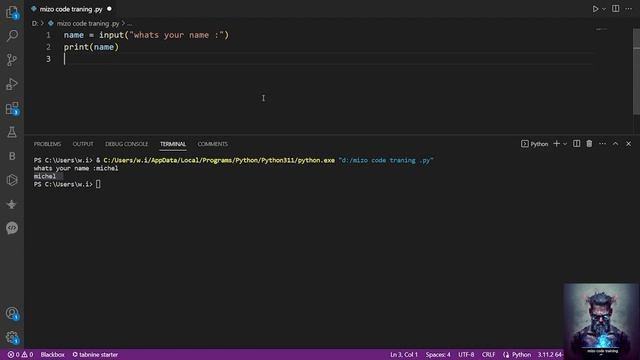
Task: Open the Testing flask view
Action: 12,132
